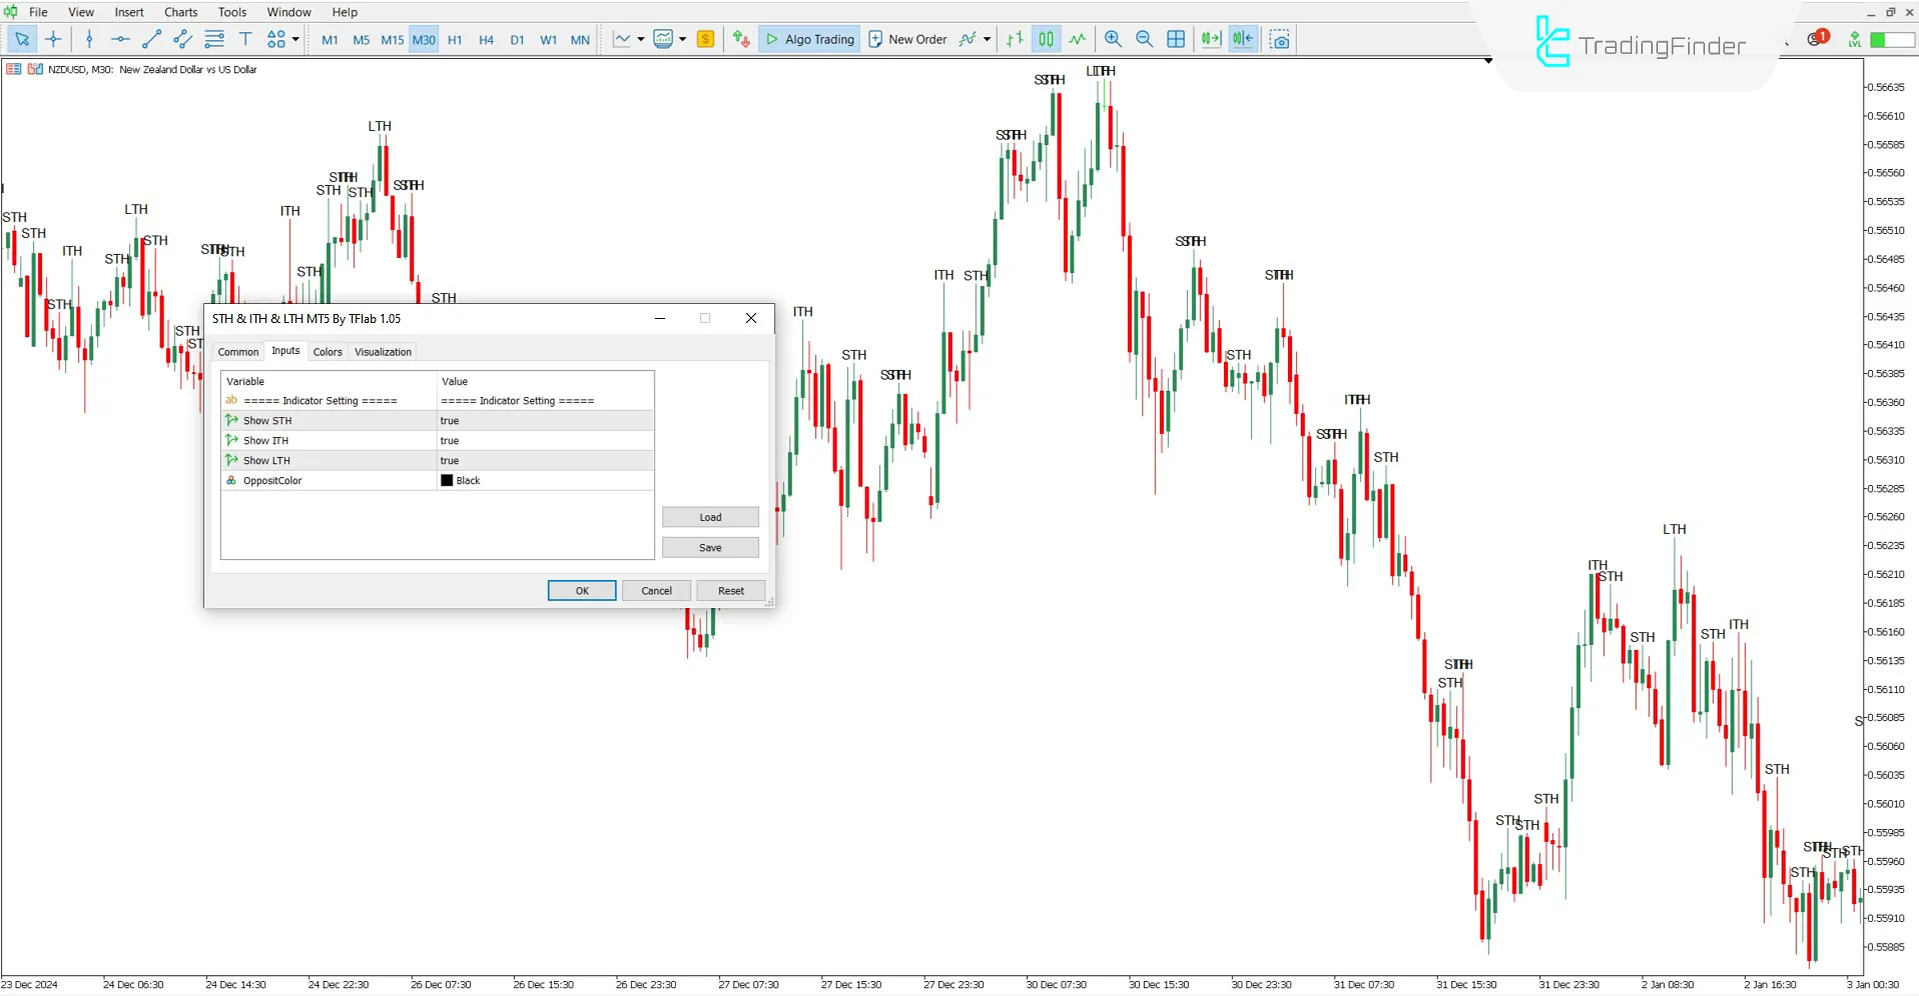Pick the text label tool
1919x996 pixels.
tap(245, 39)
